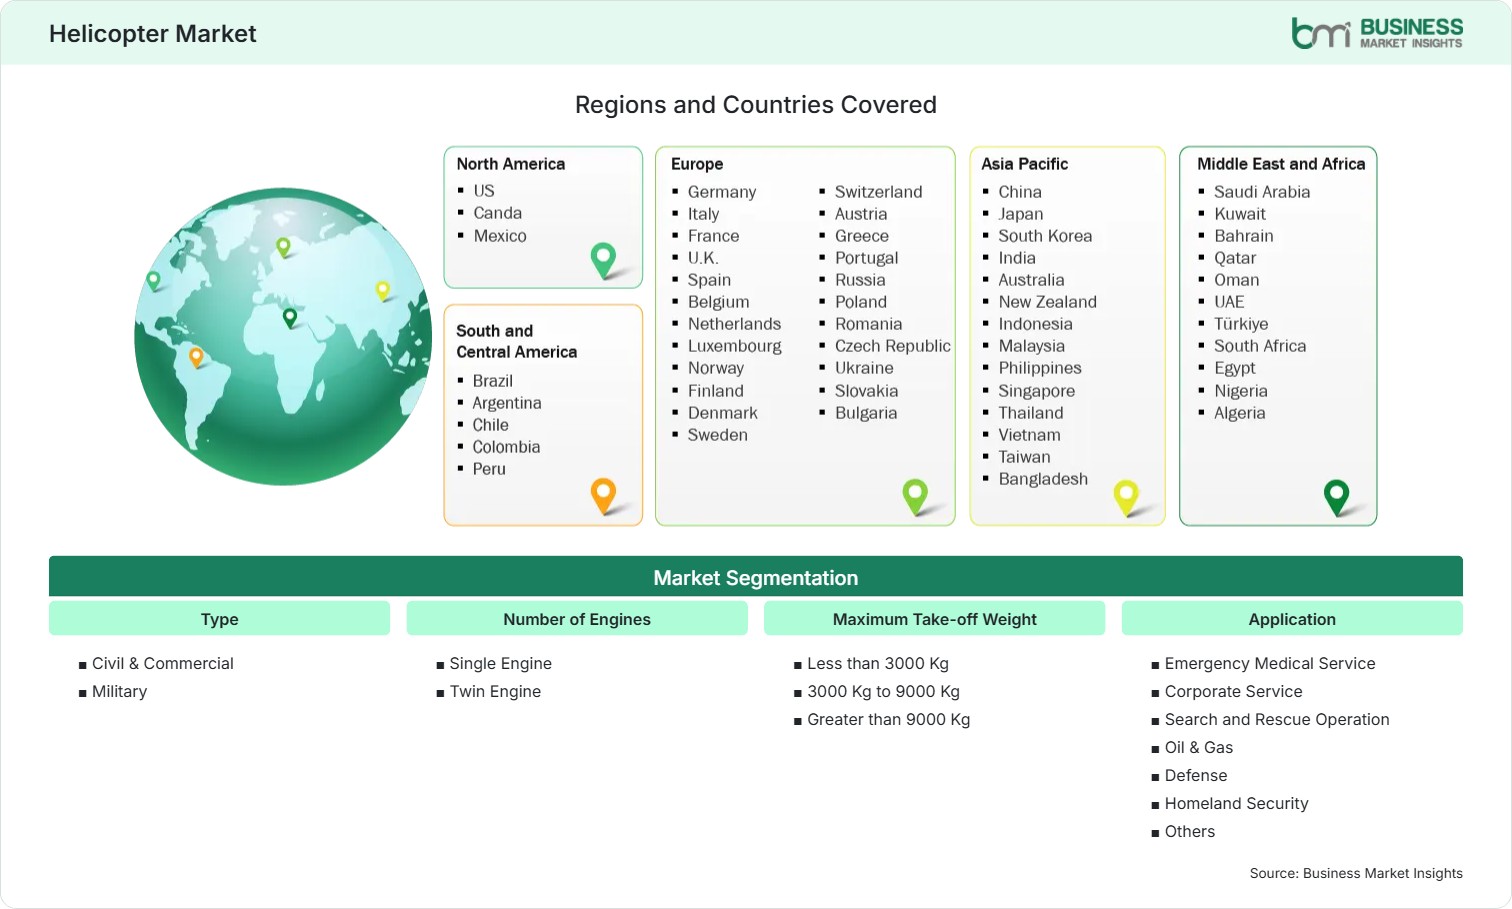Click Military under Type
The height and width of the screenshot is (909, 1512).
tap(119, 691)
